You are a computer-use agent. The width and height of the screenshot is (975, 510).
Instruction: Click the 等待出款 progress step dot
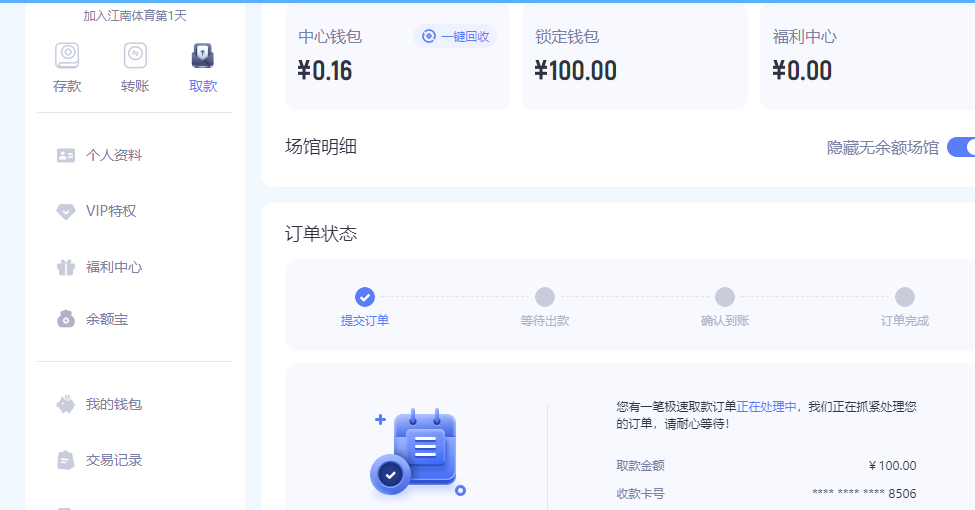point(545,297)
